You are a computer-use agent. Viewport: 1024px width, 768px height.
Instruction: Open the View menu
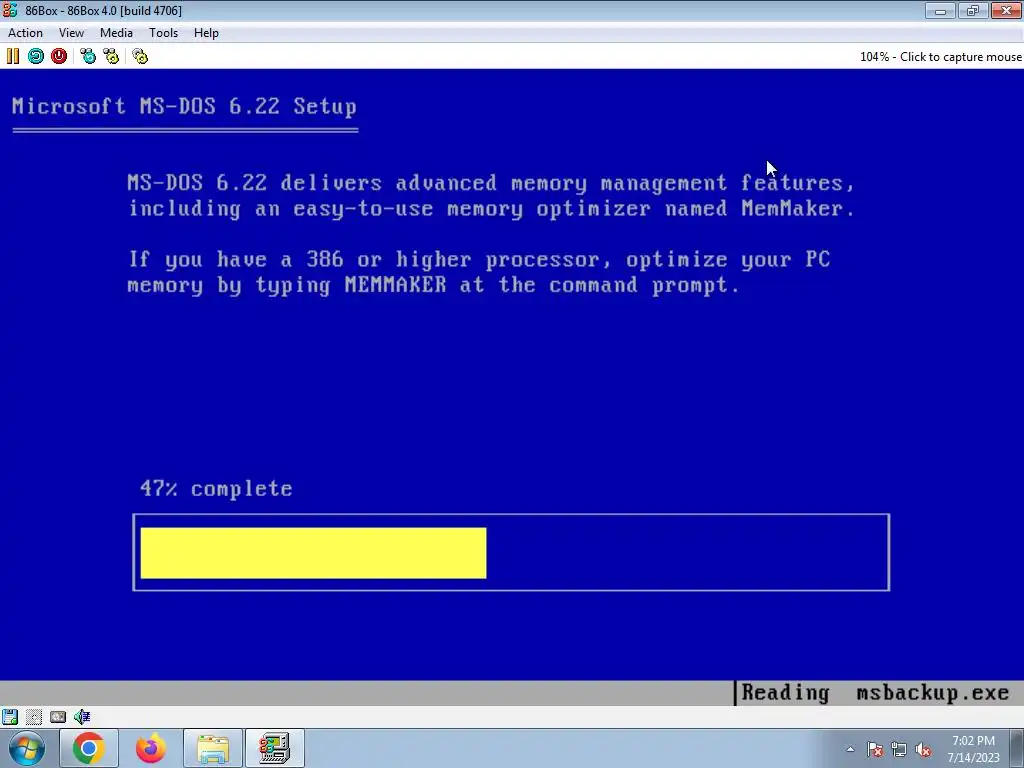71,33
